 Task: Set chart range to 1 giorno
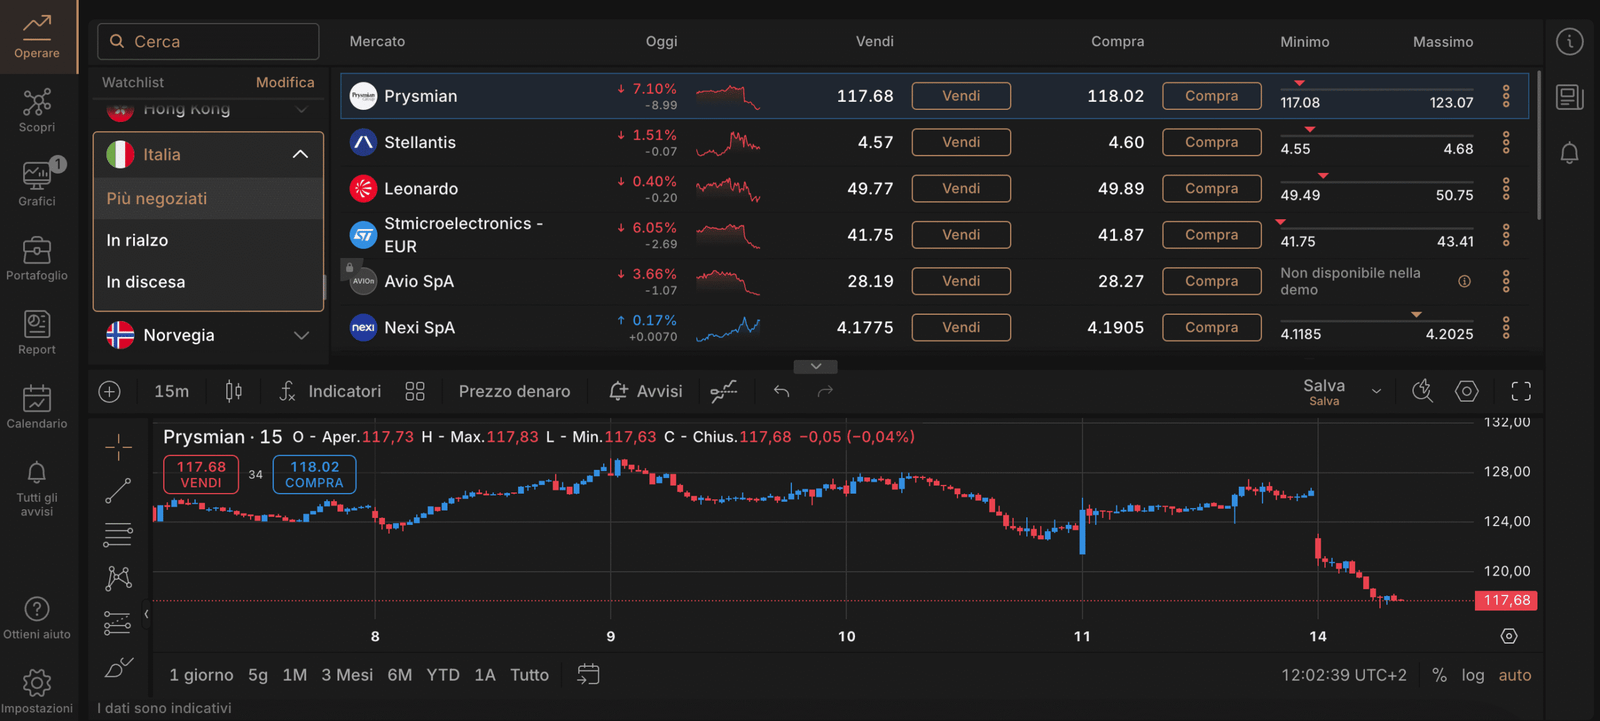(201, 675)
